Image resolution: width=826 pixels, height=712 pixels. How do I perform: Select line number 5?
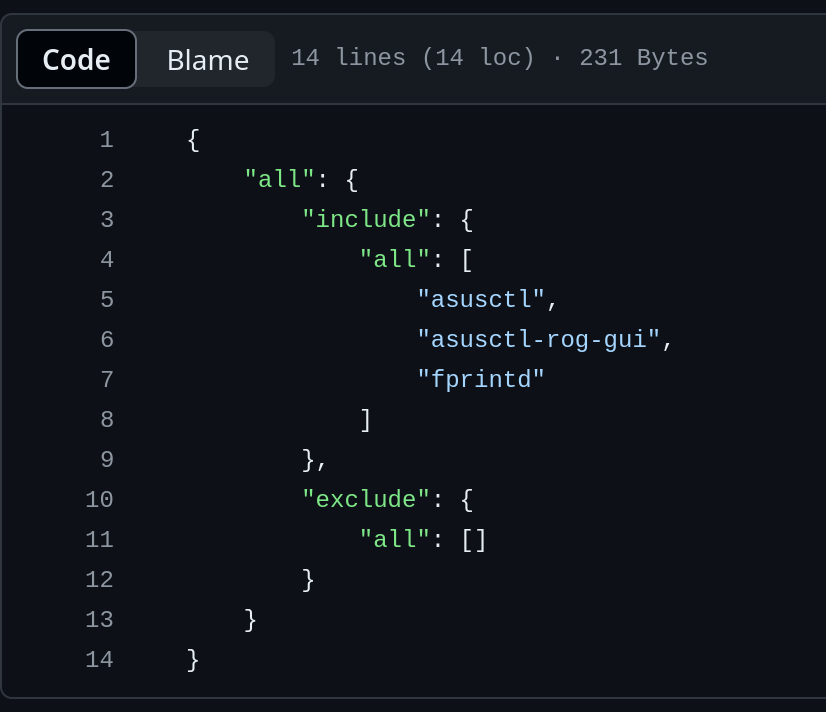106,300
